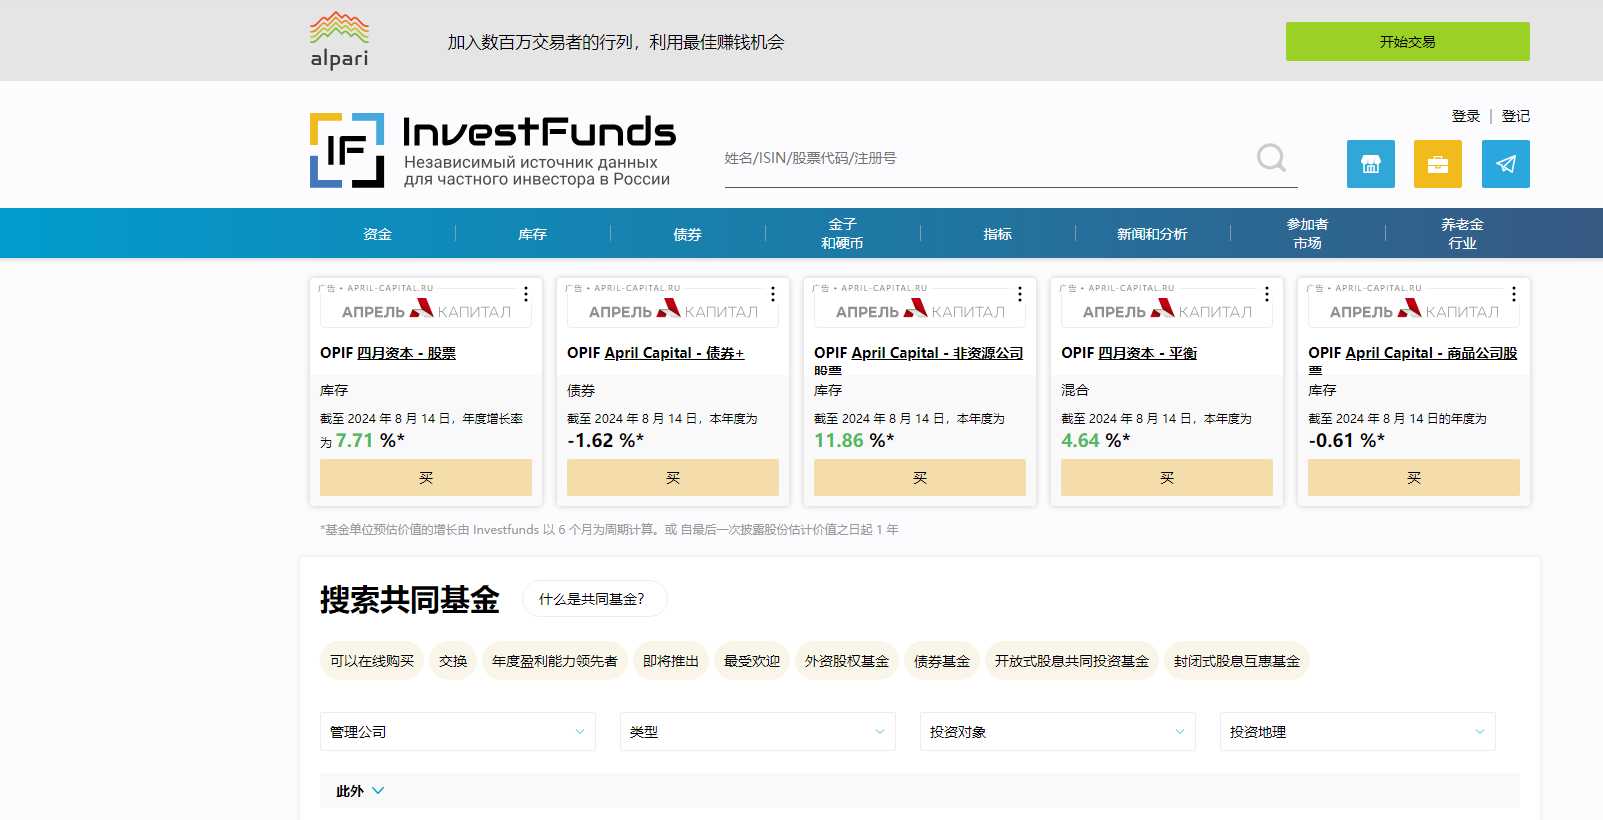Open the OPIF April Capital - 债券+ link
This screenshot has width=1603, height=820.
pyautogui.click(x=656, y=353)
